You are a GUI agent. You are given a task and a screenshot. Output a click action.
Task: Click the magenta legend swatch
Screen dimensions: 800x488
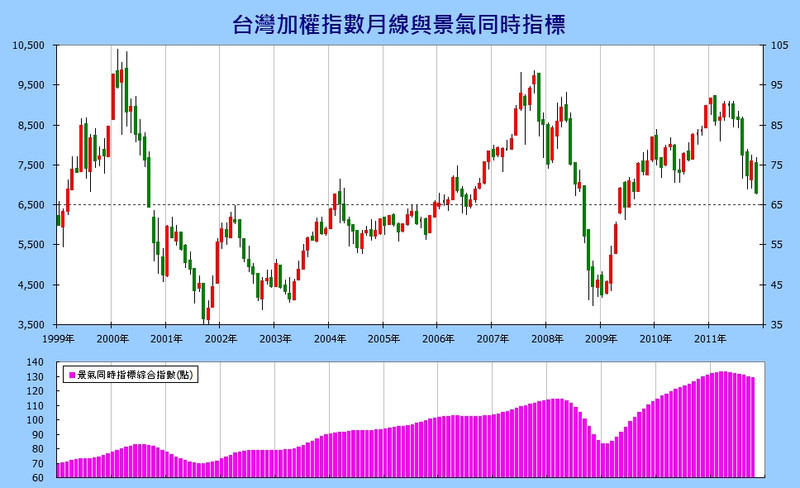(x=71, y=375)
